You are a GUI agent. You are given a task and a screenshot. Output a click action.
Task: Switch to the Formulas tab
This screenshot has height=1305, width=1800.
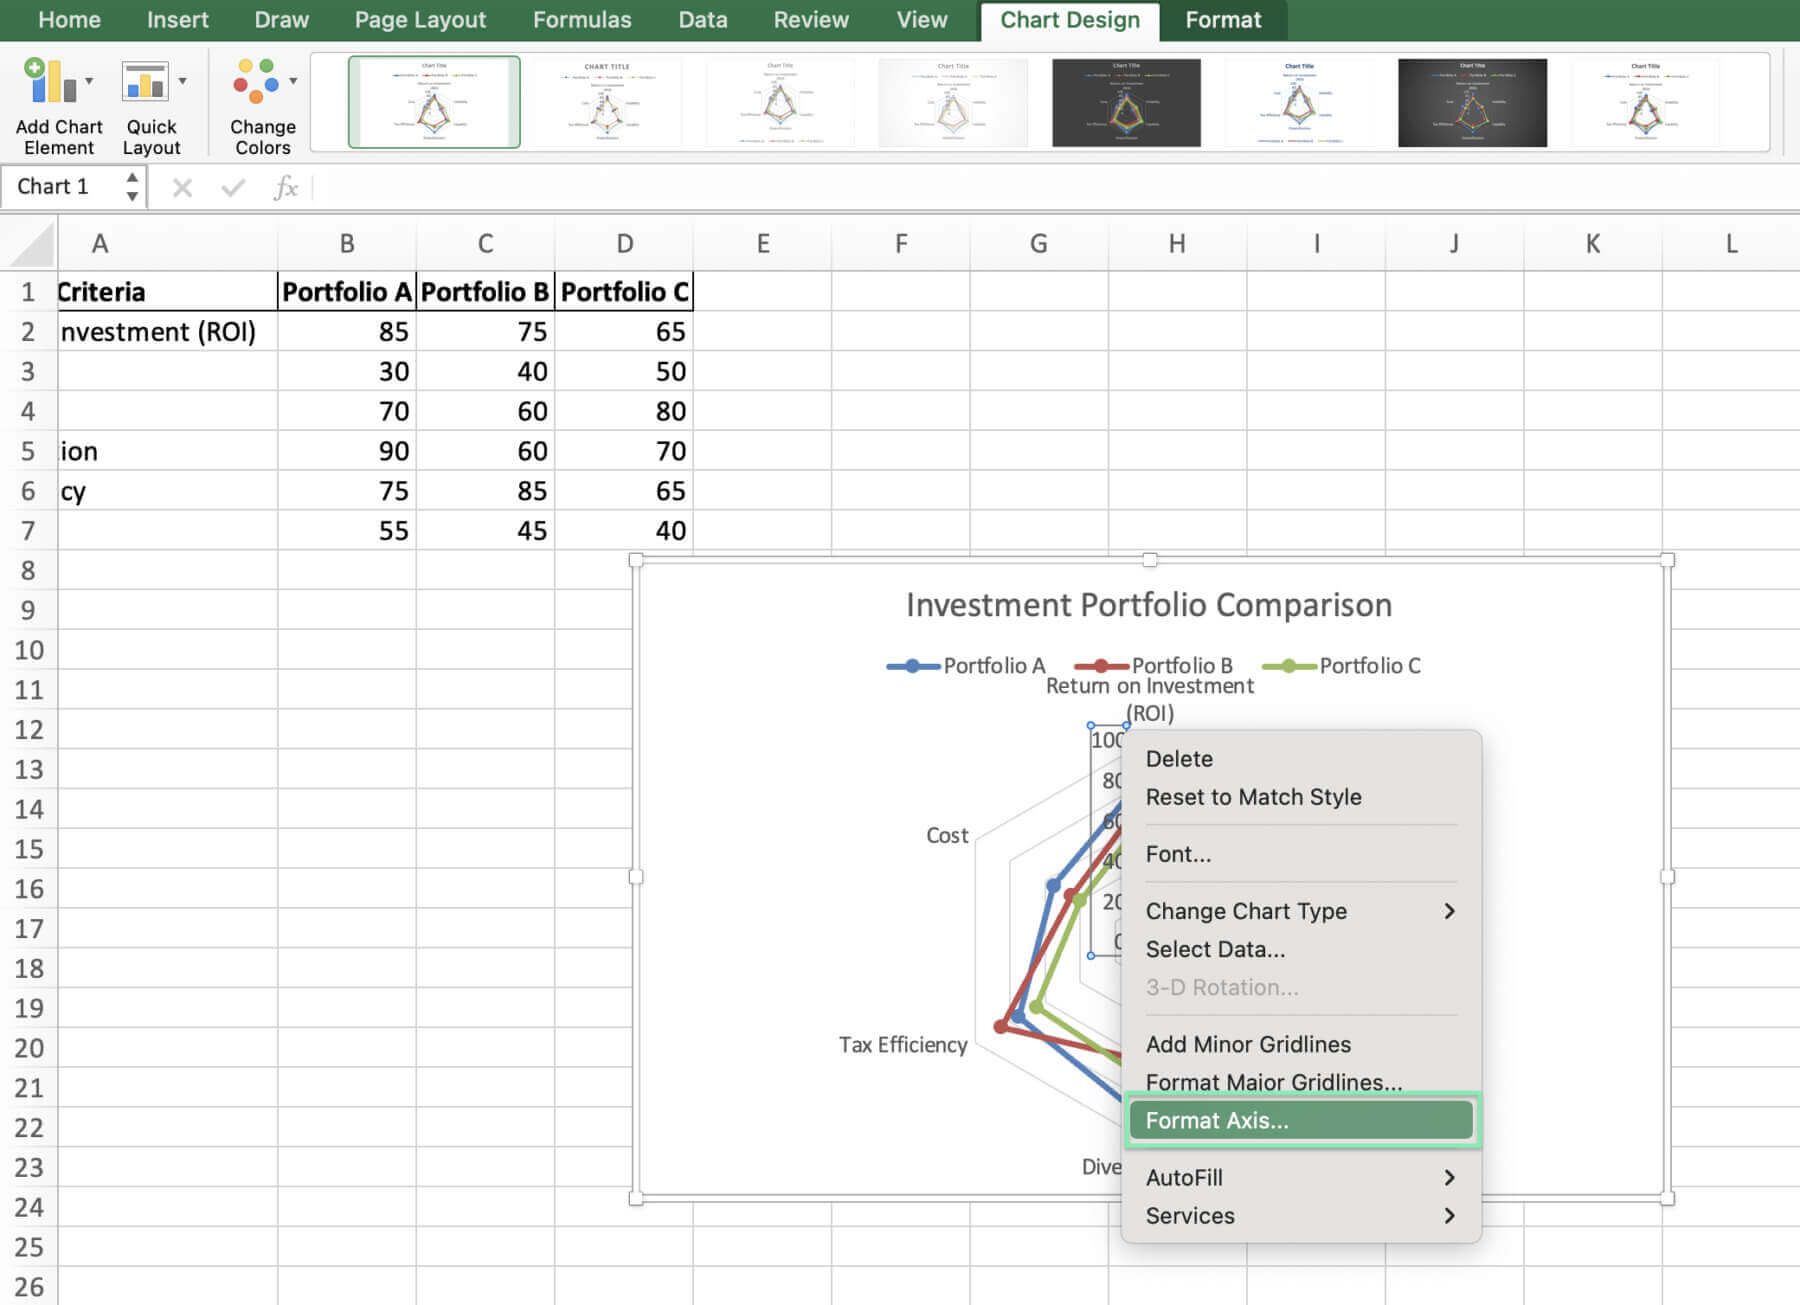click(582, 20)
